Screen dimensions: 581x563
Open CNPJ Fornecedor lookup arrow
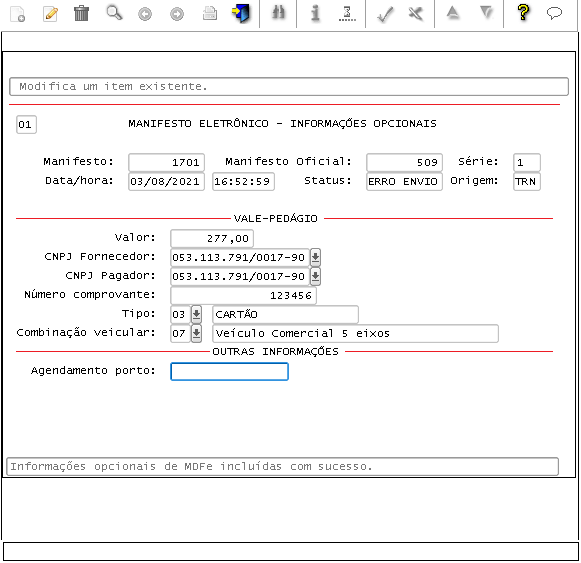click(315, 257)
